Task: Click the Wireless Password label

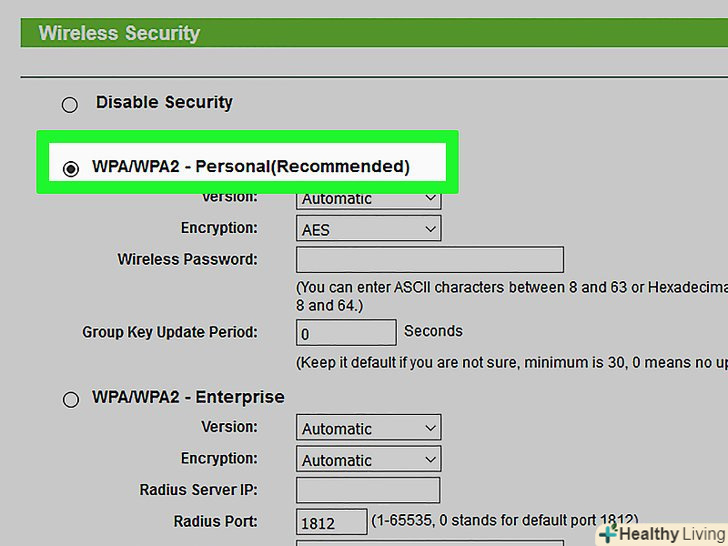Action: 187,259
